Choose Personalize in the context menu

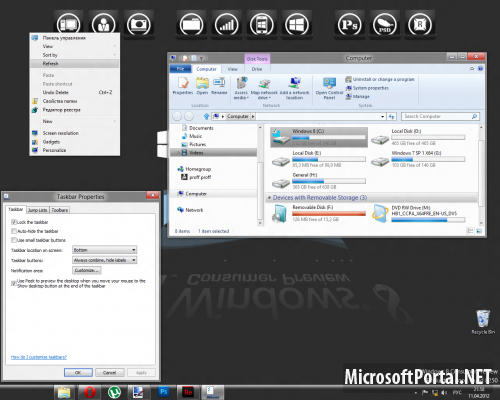point(74,150)
